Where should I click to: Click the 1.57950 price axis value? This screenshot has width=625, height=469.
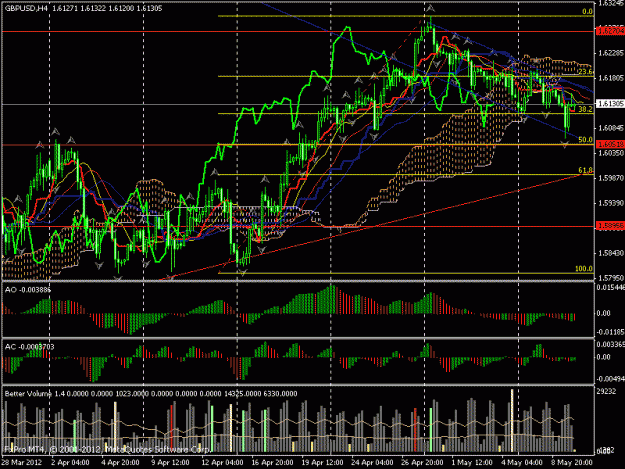coord(611,277)
